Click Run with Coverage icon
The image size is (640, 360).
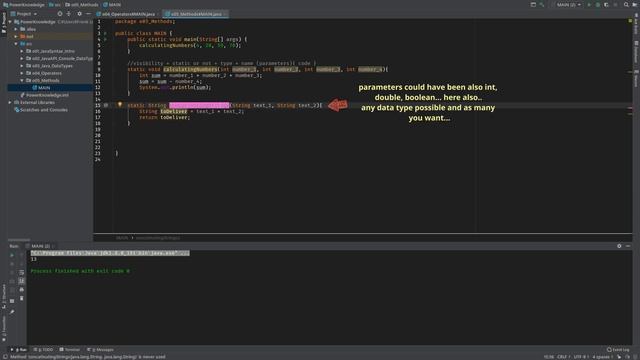pyautogui.click(x=606, y=4)
